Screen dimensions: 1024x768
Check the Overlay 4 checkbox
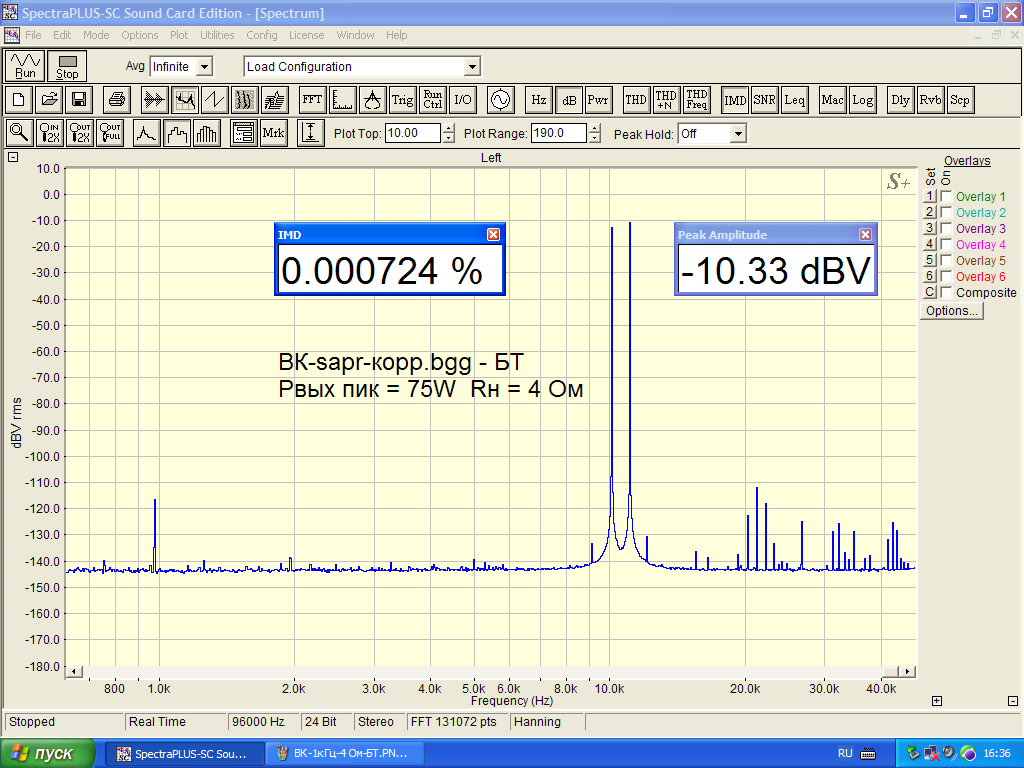pos(946,245)
